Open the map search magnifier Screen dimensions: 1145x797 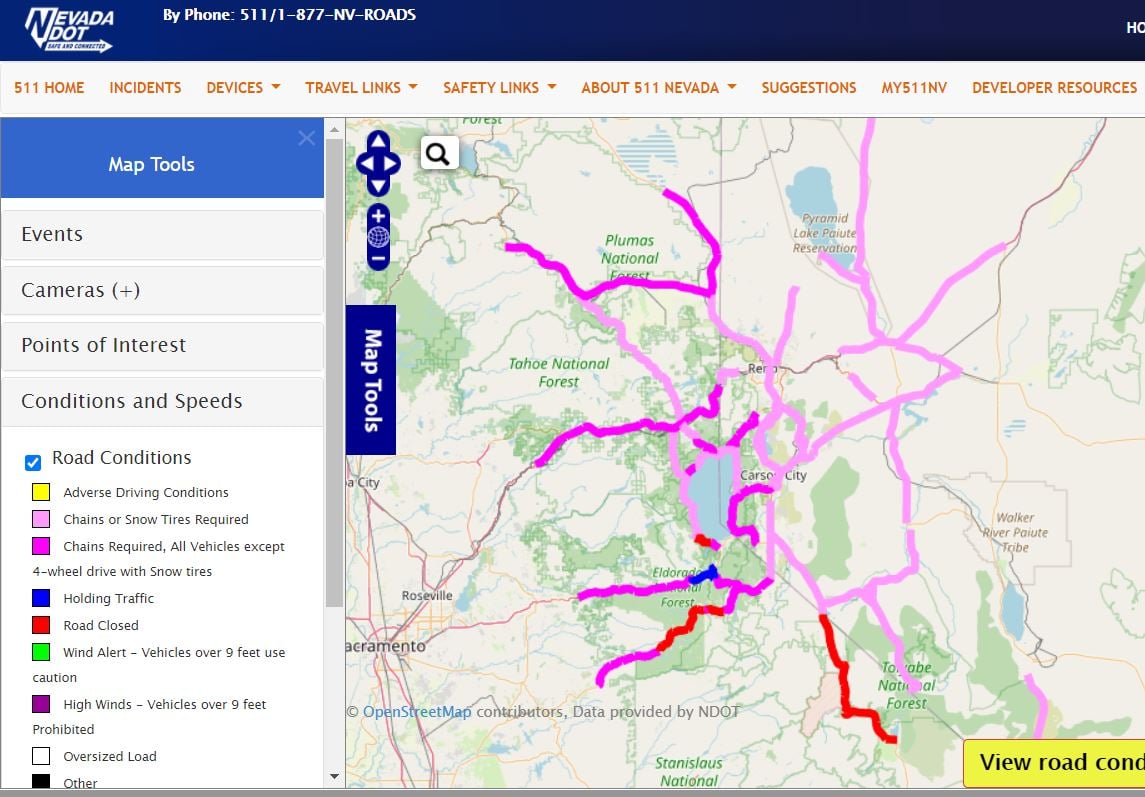pyautogui.click(x=439, y=153)
